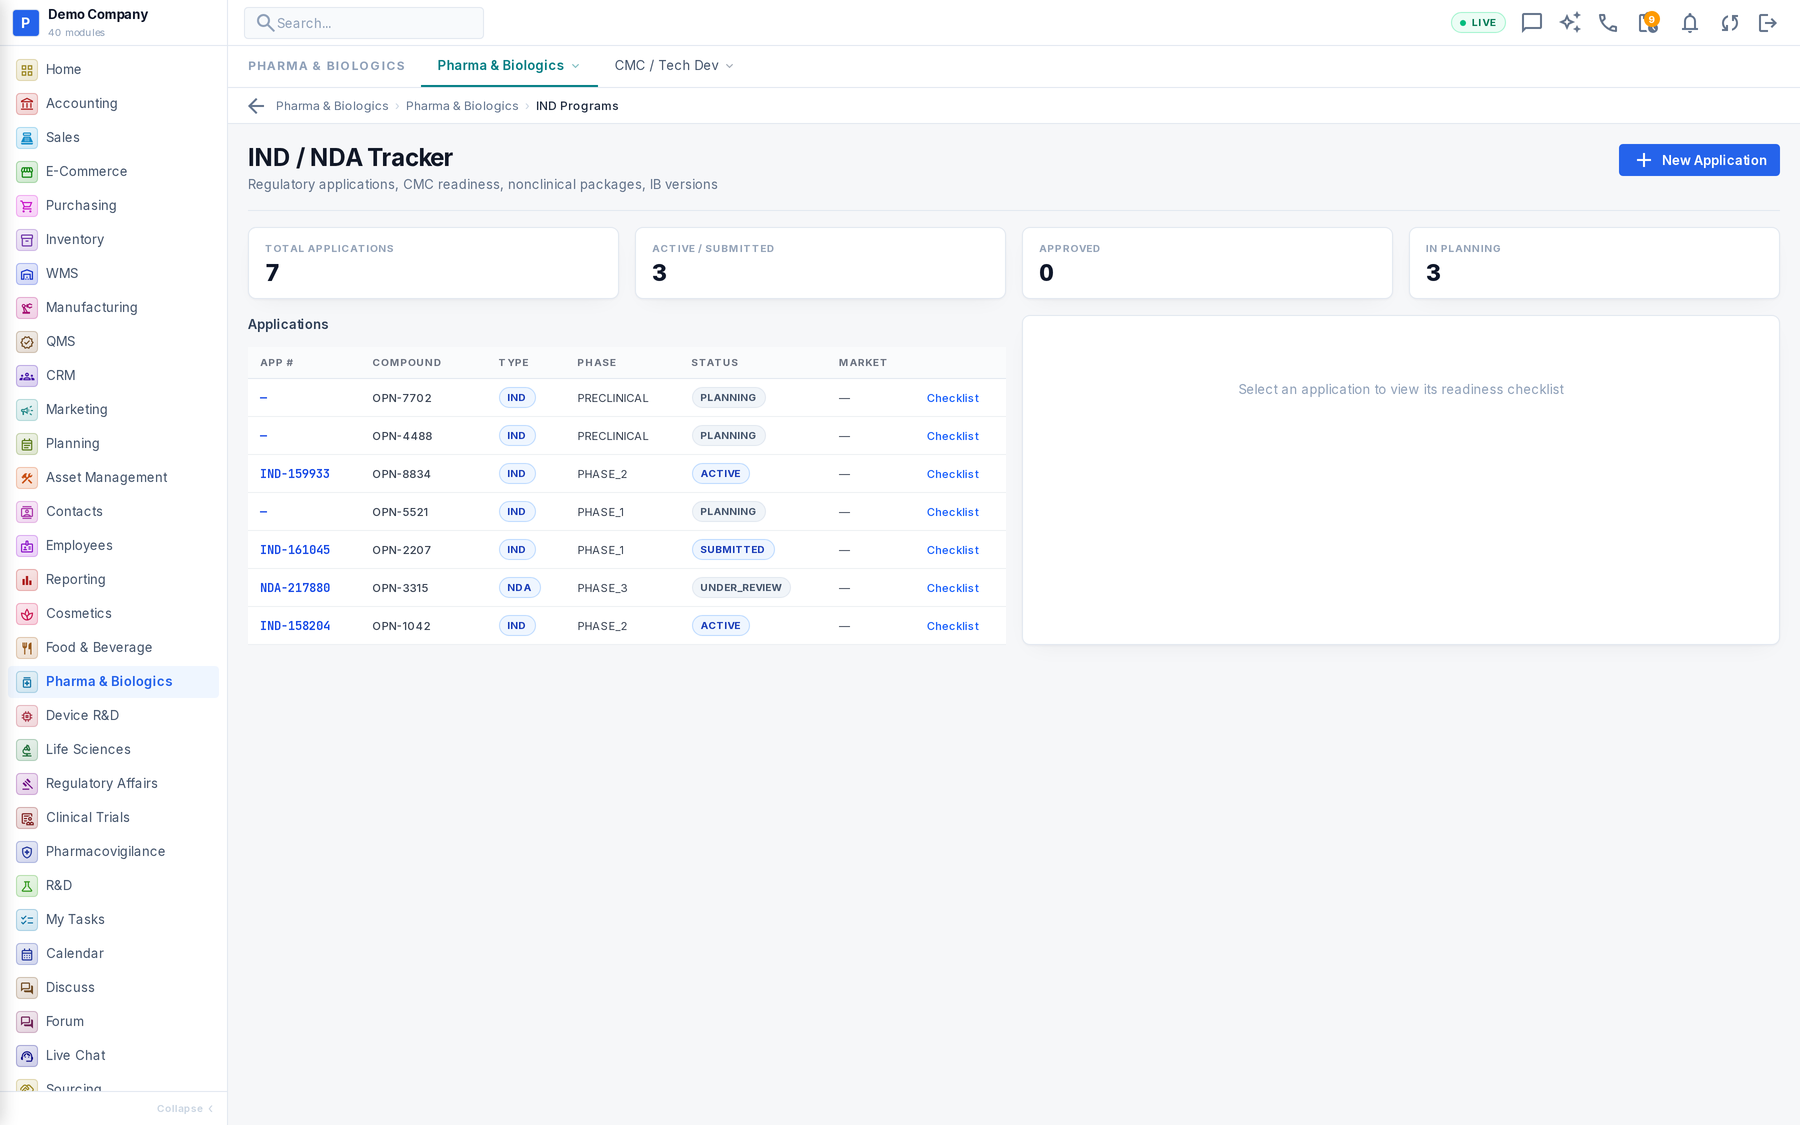This screenshot has height=1125, width=1800.
Task: Collapse the sidebar
Action: (x=185, y=1109)
